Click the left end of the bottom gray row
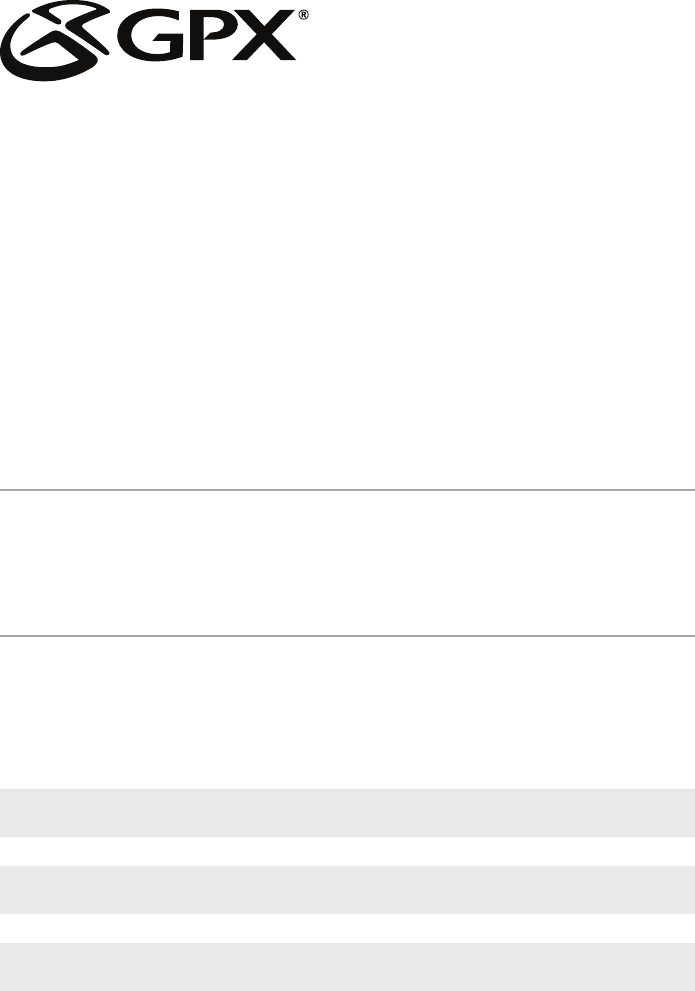 click(x=8, y=966)
